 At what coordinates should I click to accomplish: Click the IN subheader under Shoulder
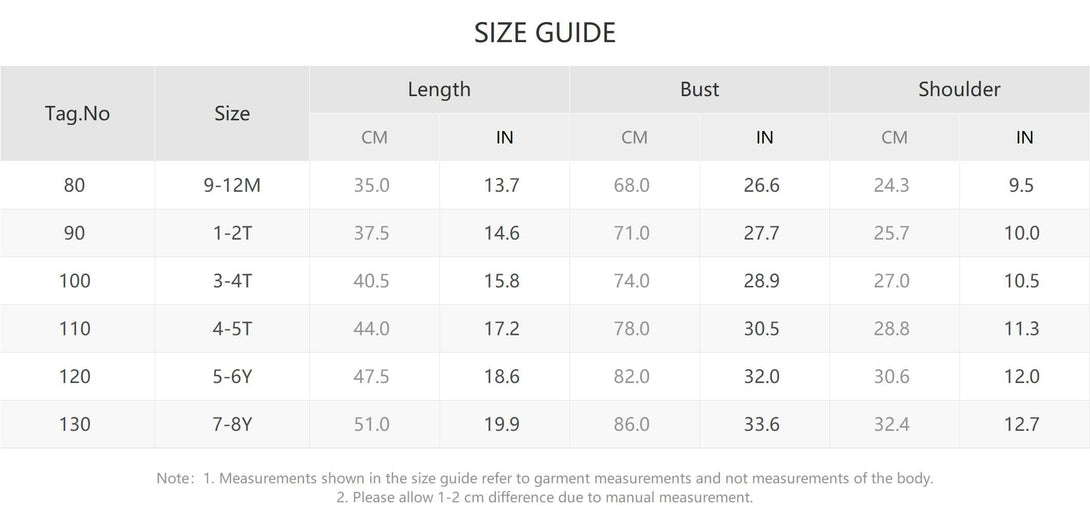[1024, 137]
